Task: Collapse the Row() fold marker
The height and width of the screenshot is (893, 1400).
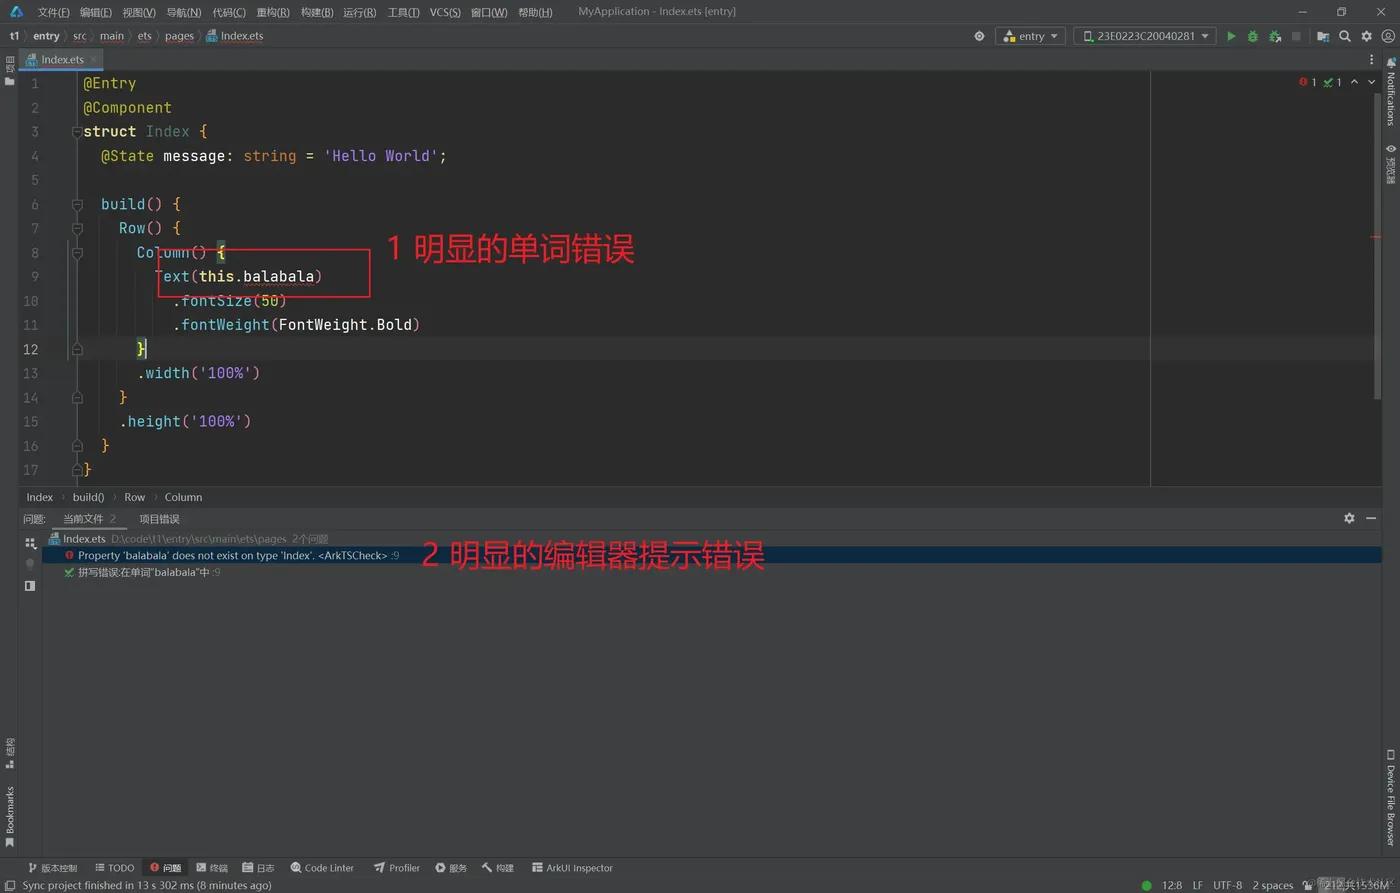Action: (77, 229)
